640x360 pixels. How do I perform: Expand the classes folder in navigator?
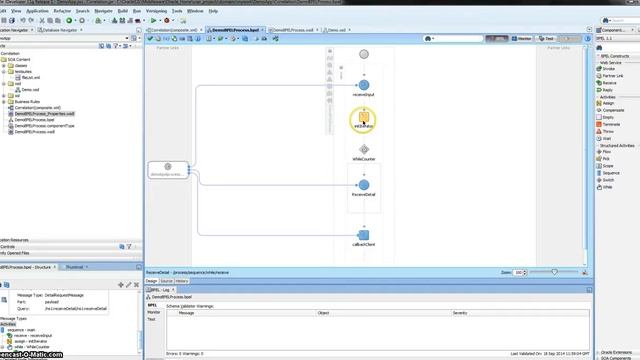coord(4,65)
